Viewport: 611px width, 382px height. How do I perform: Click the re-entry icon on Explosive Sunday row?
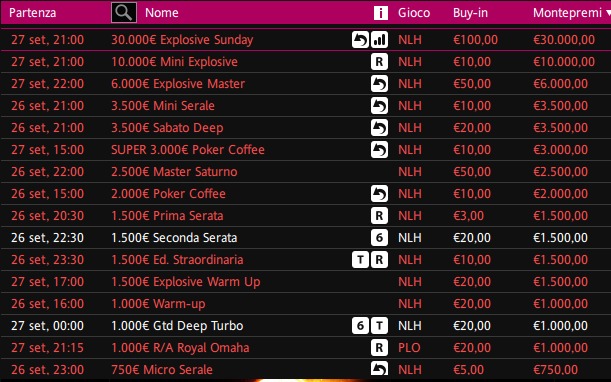click(360, 40)
